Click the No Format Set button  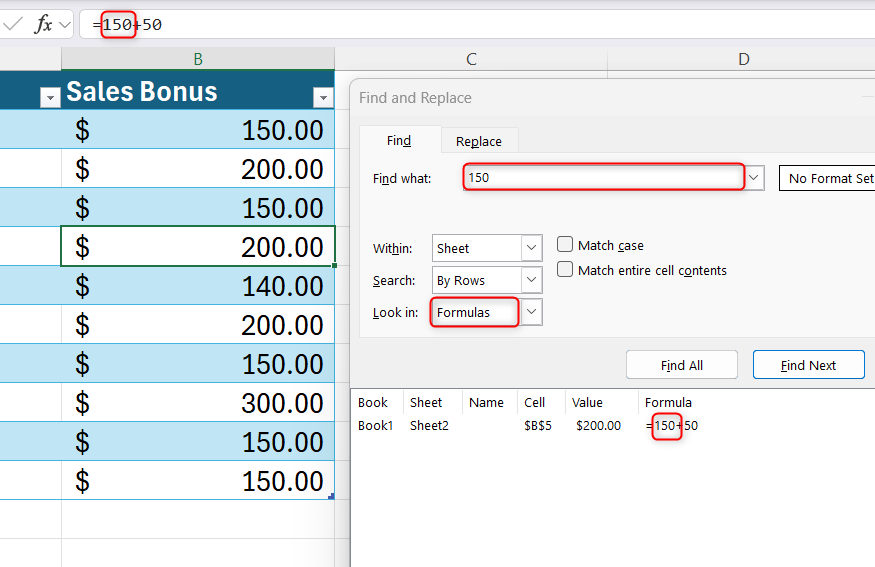point(827,178)
